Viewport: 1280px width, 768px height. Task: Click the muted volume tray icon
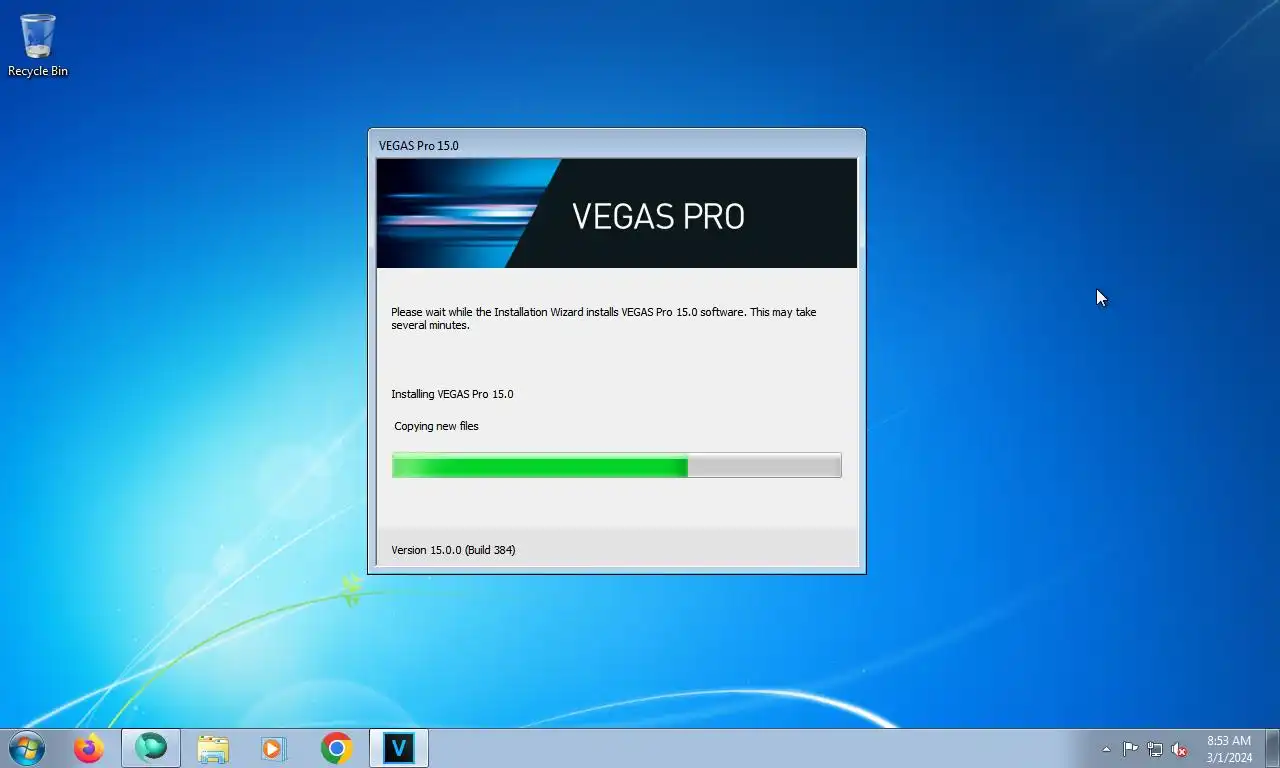[1179, 749]
